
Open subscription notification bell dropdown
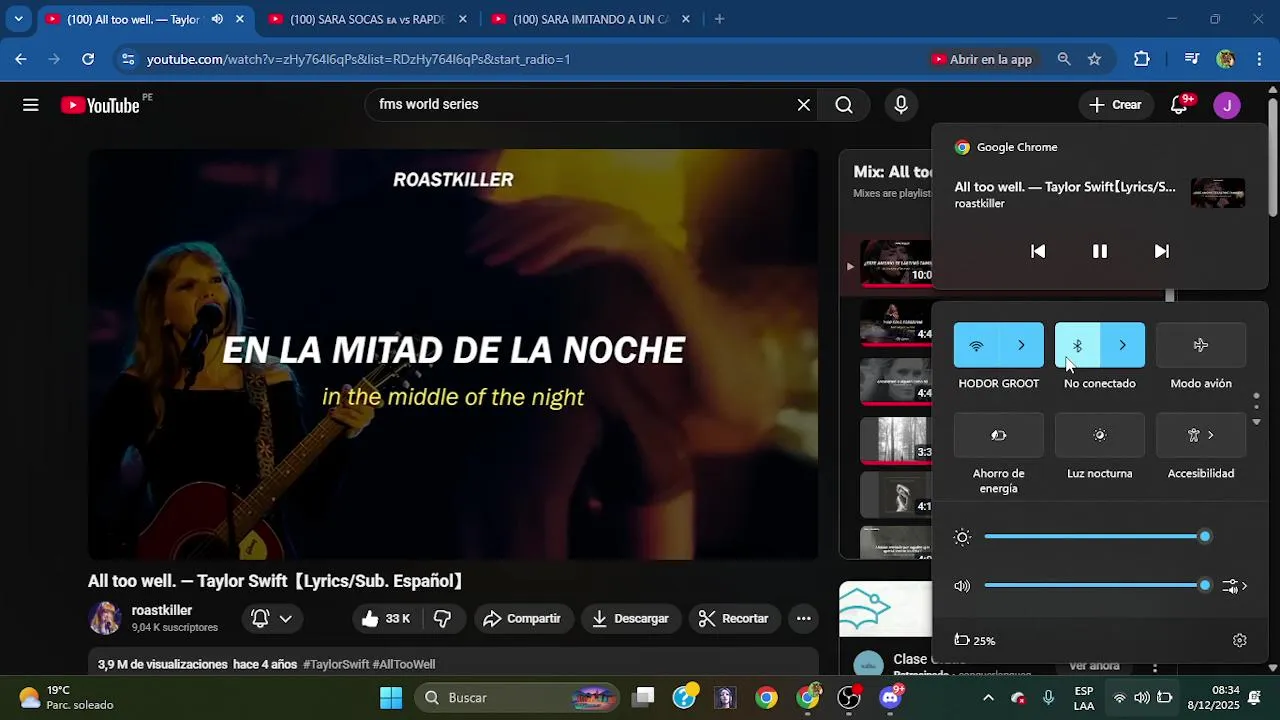coord(271,619)
